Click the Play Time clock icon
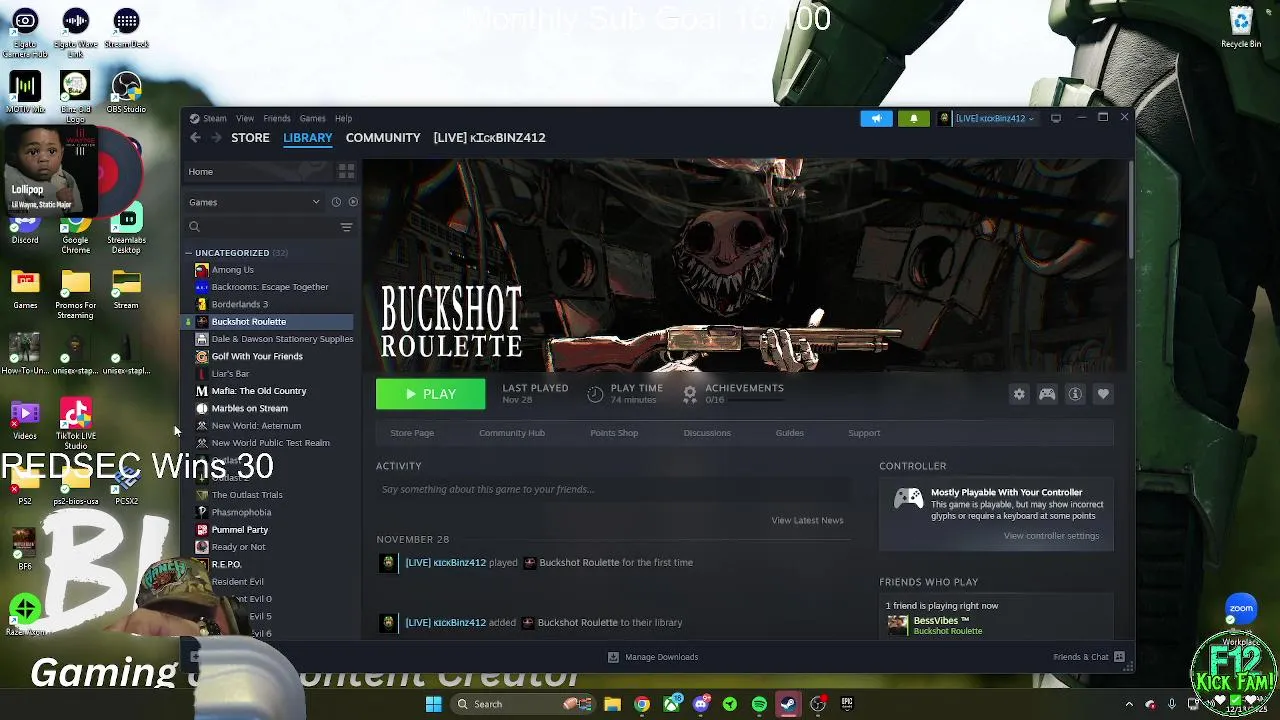Image resolution: width=1280 pixels, height=720 pixels. point(595,394)
